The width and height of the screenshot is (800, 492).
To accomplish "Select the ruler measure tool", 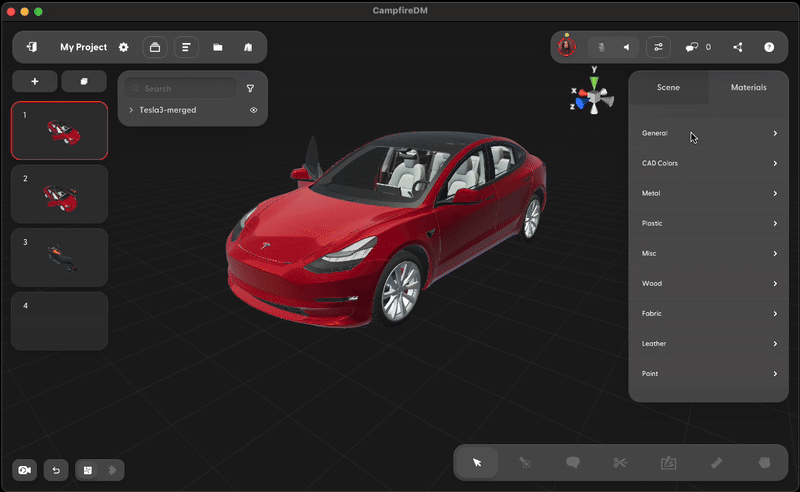I will point(716,462).
